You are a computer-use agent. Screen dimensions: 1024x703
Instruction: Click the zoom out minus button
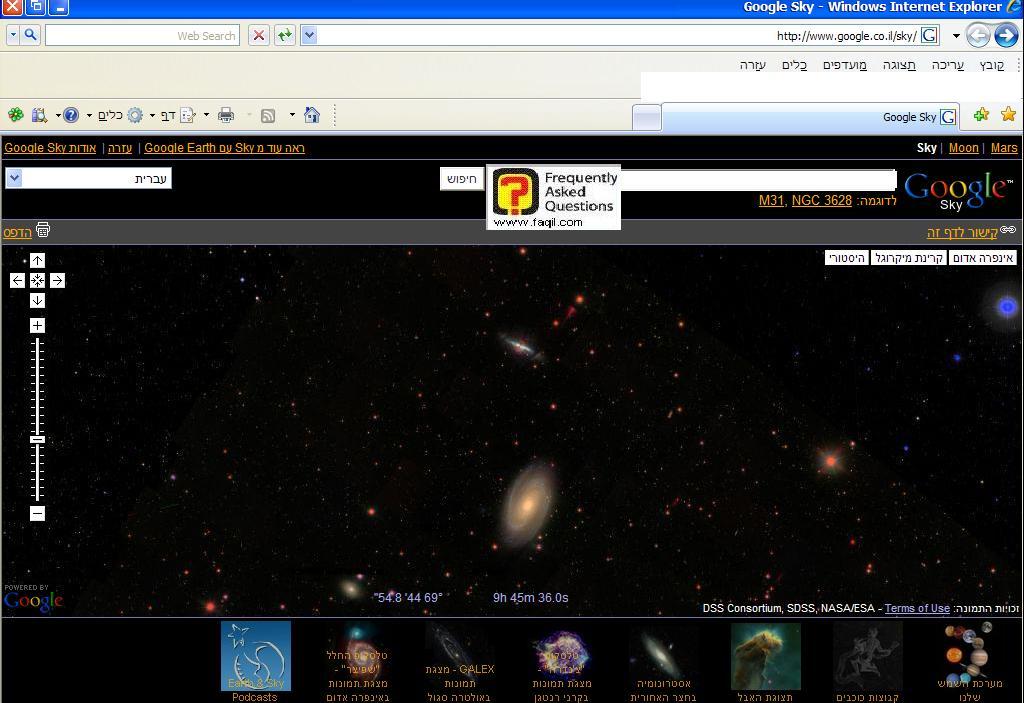tap(37, 514)
